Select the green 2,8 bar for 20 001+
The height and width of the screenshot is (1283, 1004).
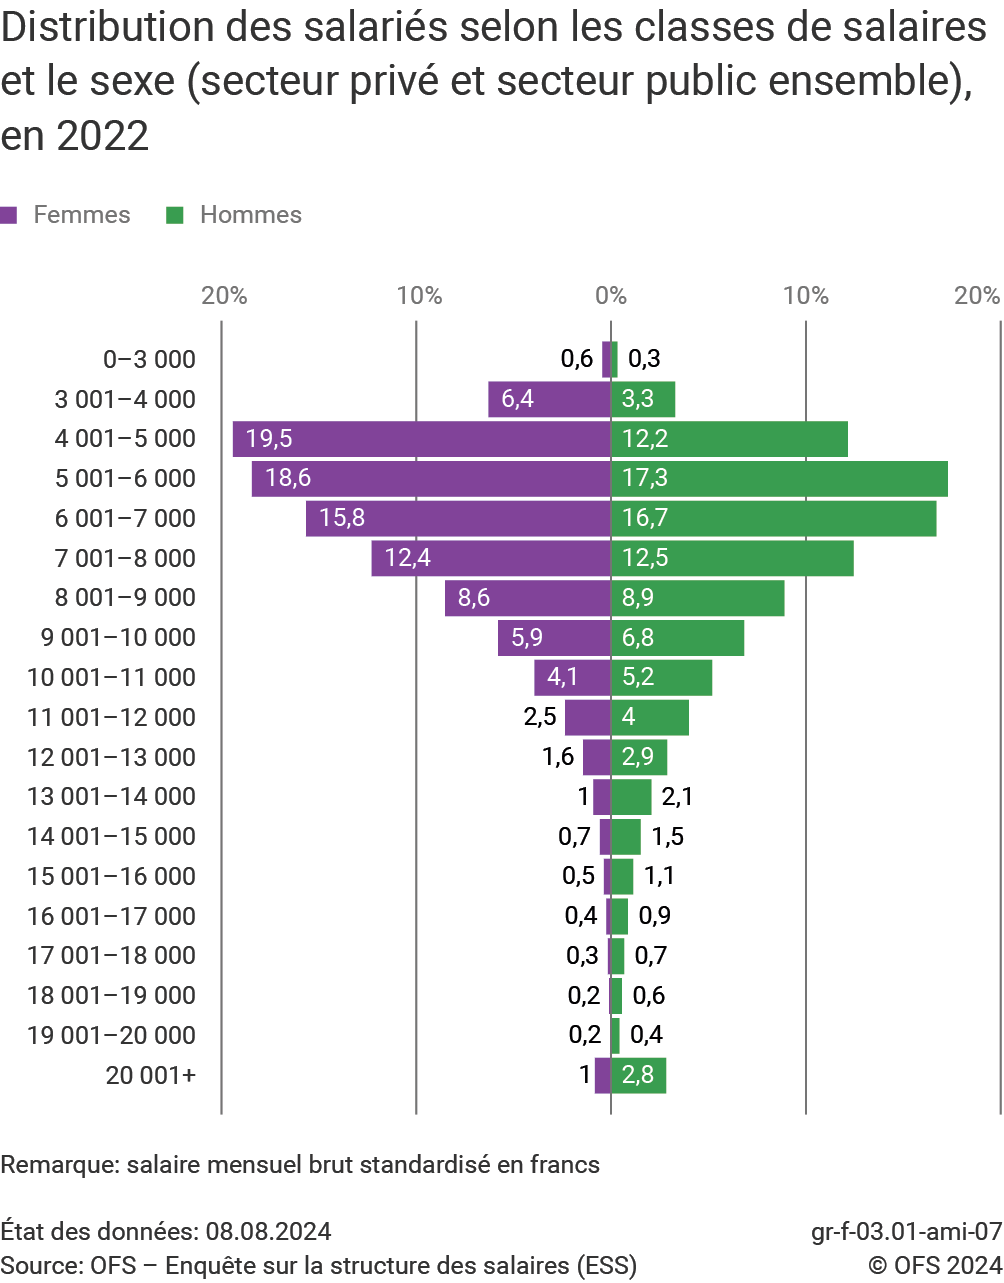coord(638,1075)
